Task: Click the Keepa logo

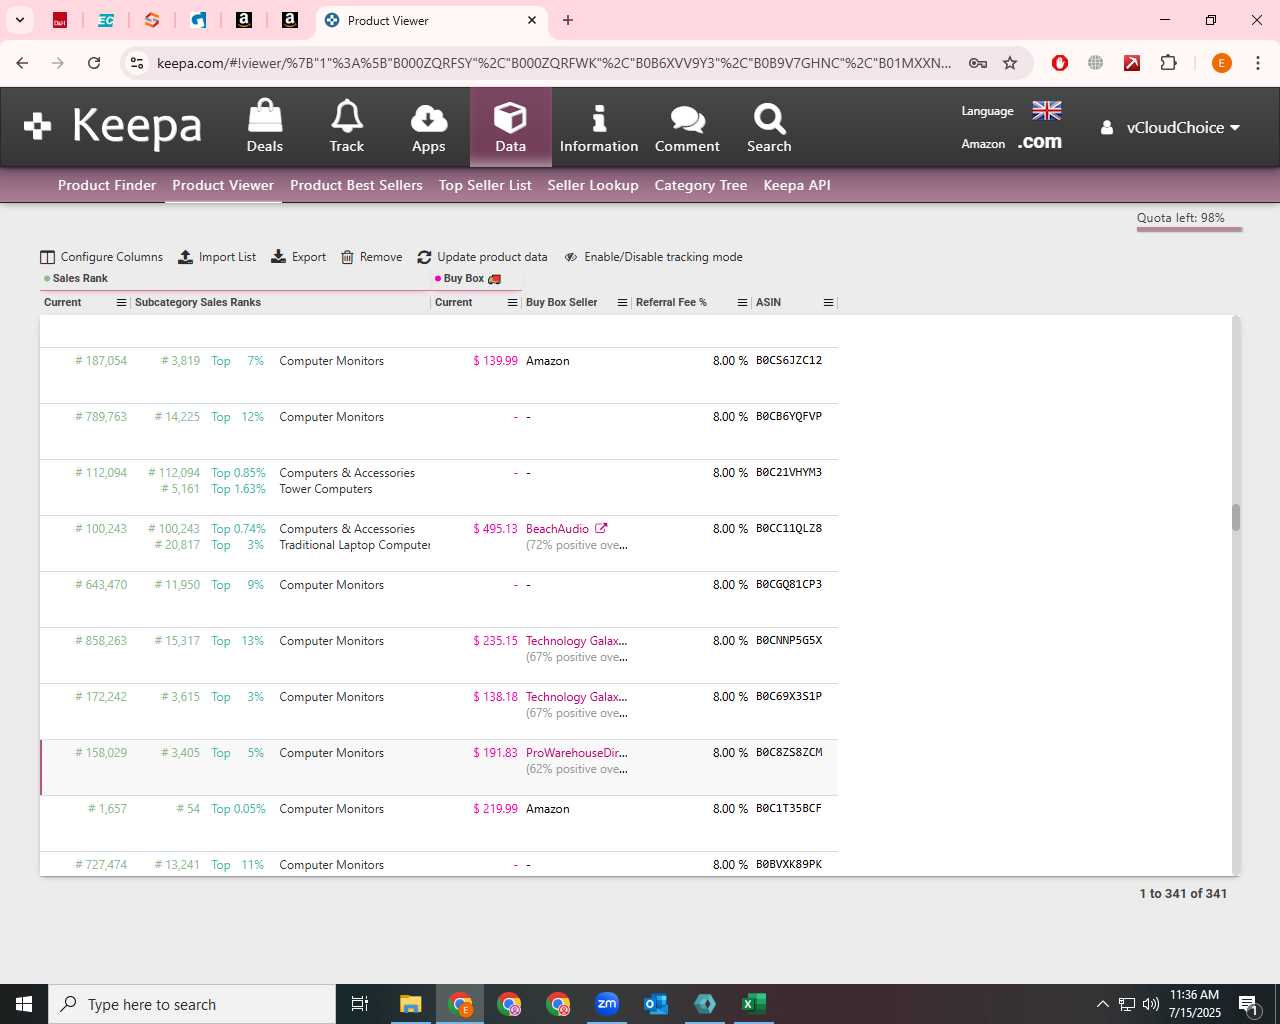Action: click(112, 126)
